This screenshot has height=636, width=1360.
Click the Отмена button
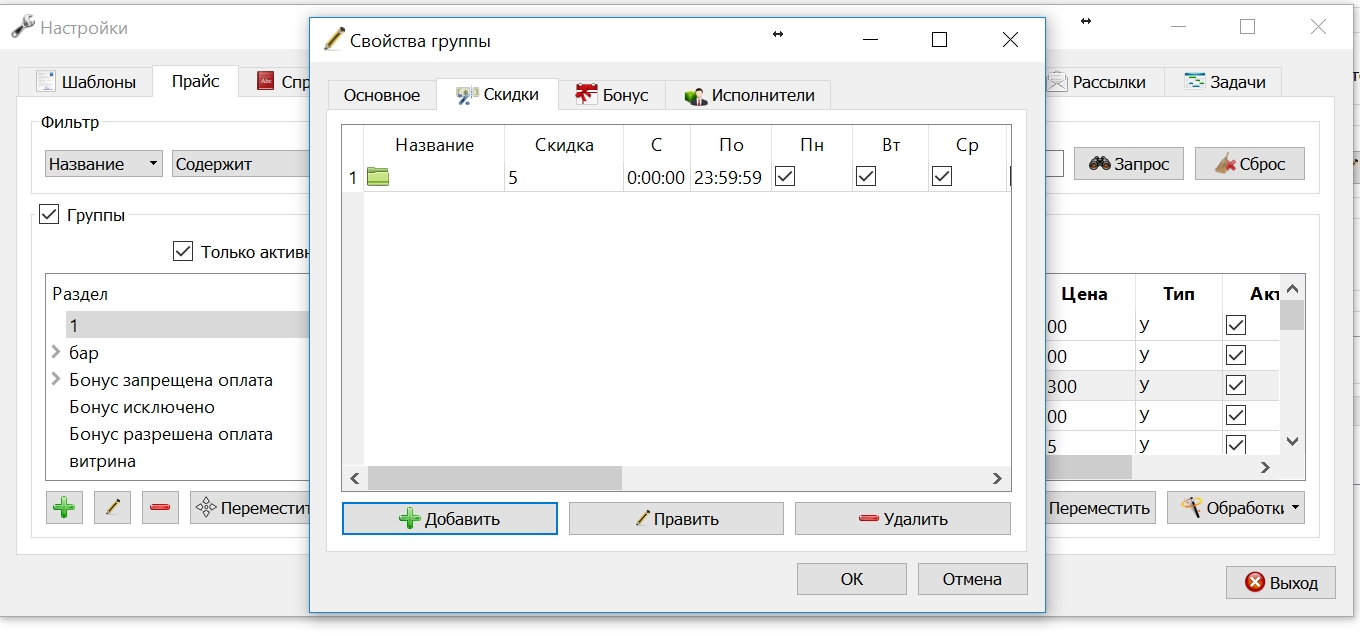coord(972,579)
